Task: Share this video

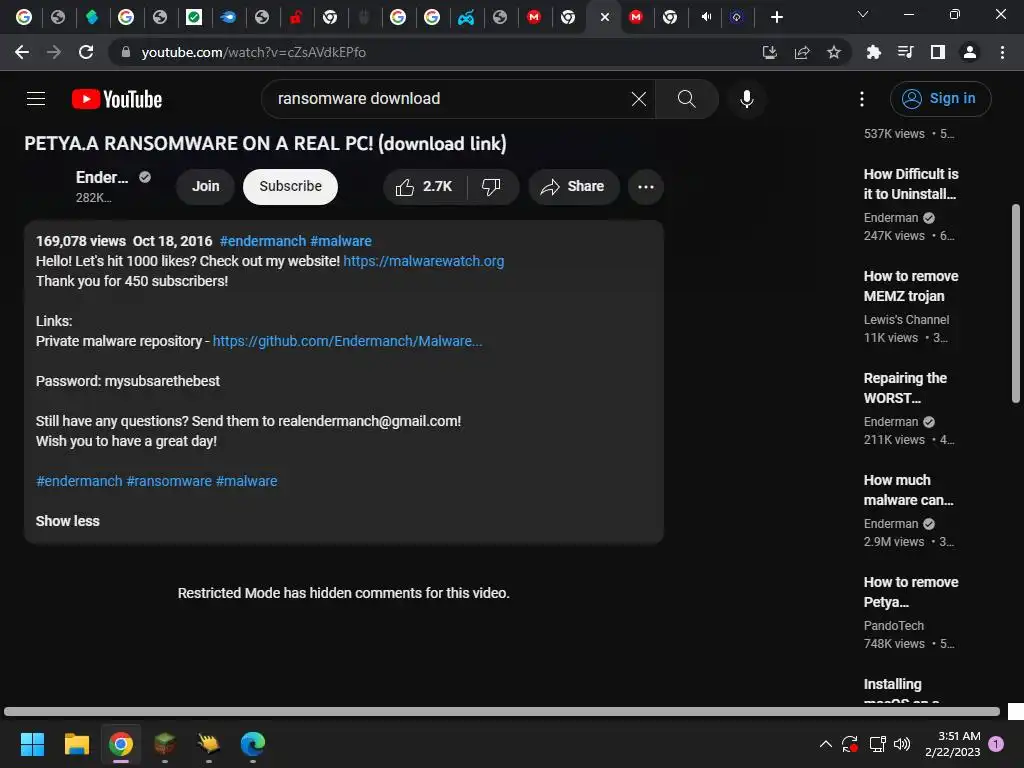Action: [x=573, y=187]
